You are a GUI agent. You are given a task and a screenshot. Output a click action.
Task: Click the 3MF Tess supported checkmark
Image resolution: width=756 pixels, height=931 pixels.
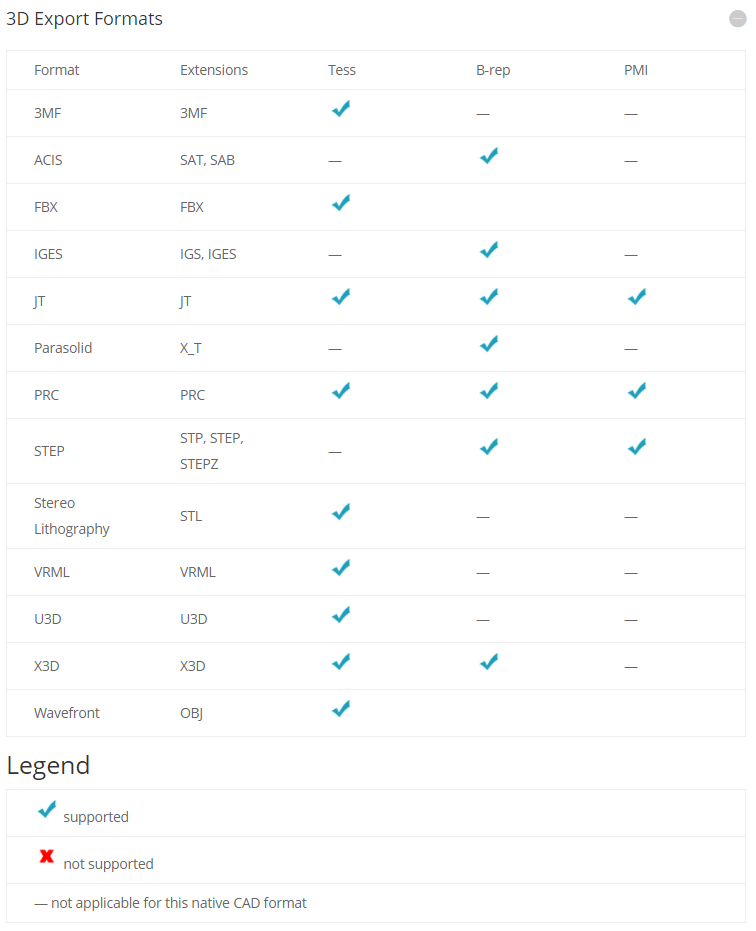(x=341, y=109)
